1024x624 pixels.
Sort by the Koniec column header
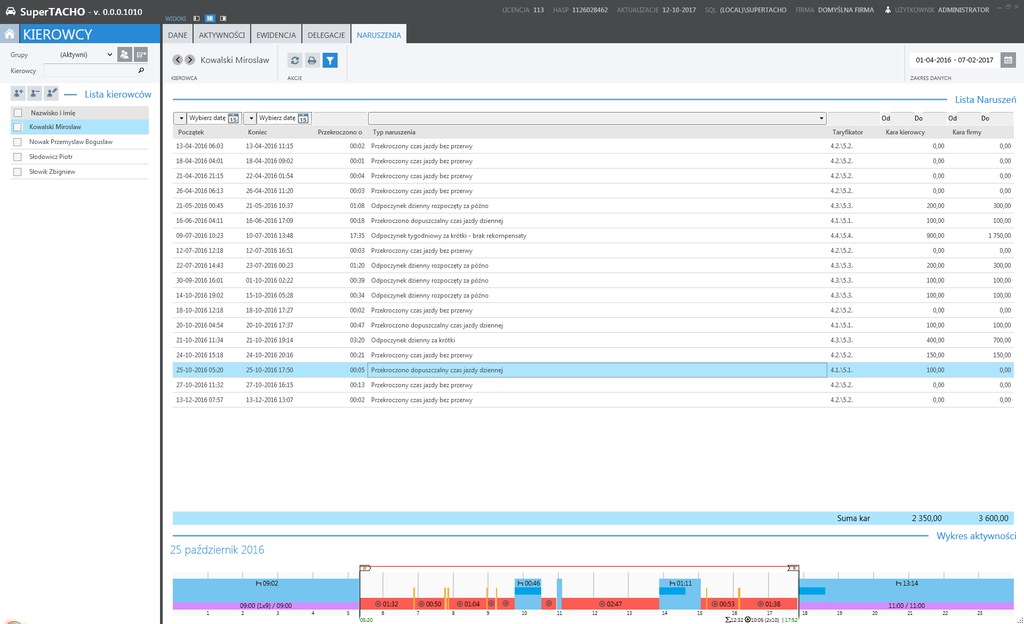coord(257,133)
